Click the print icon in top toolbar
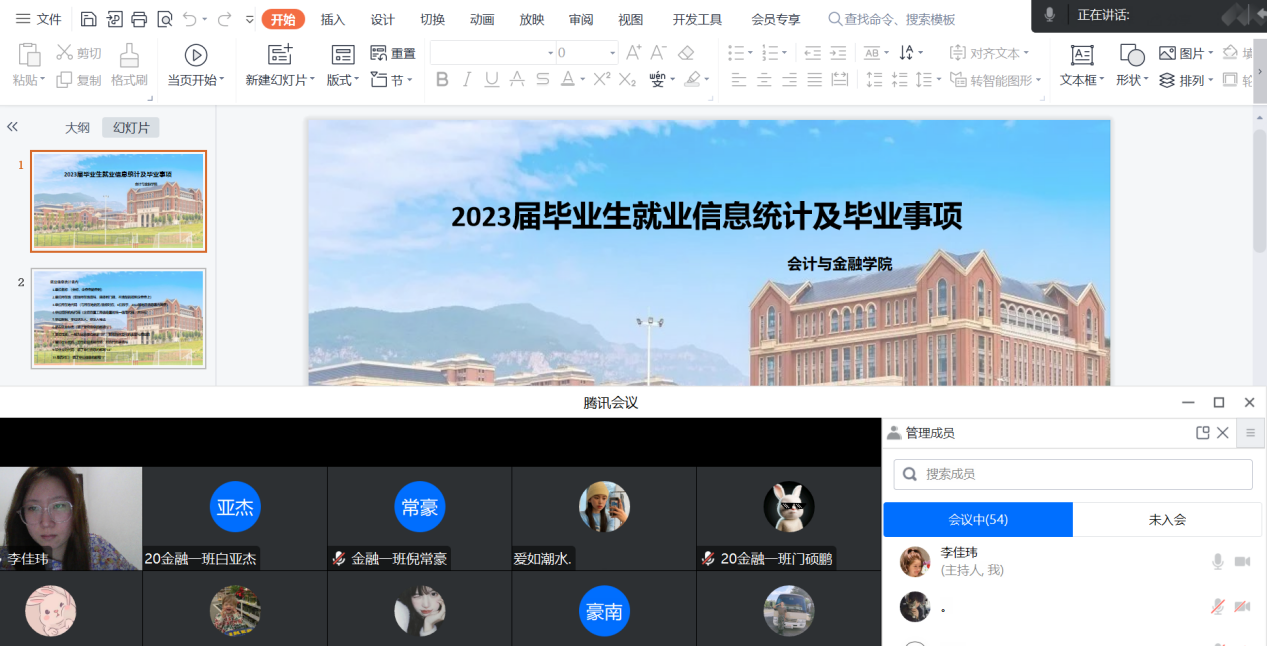 point(139,19)
